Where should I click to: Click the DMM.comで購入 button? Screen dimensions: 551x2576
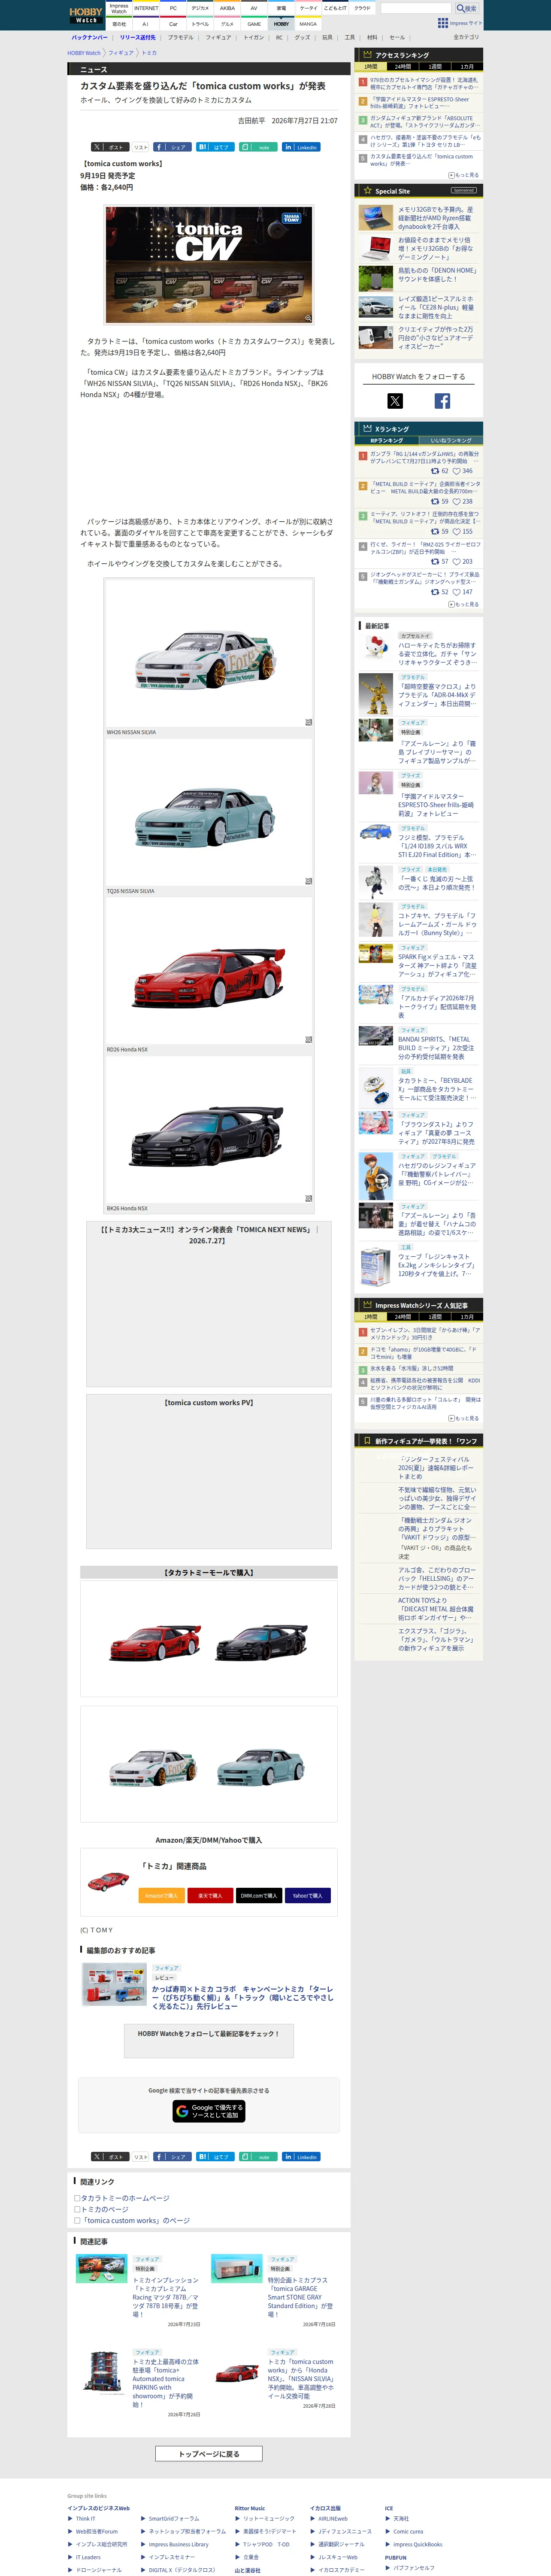tap(259, 1895)
